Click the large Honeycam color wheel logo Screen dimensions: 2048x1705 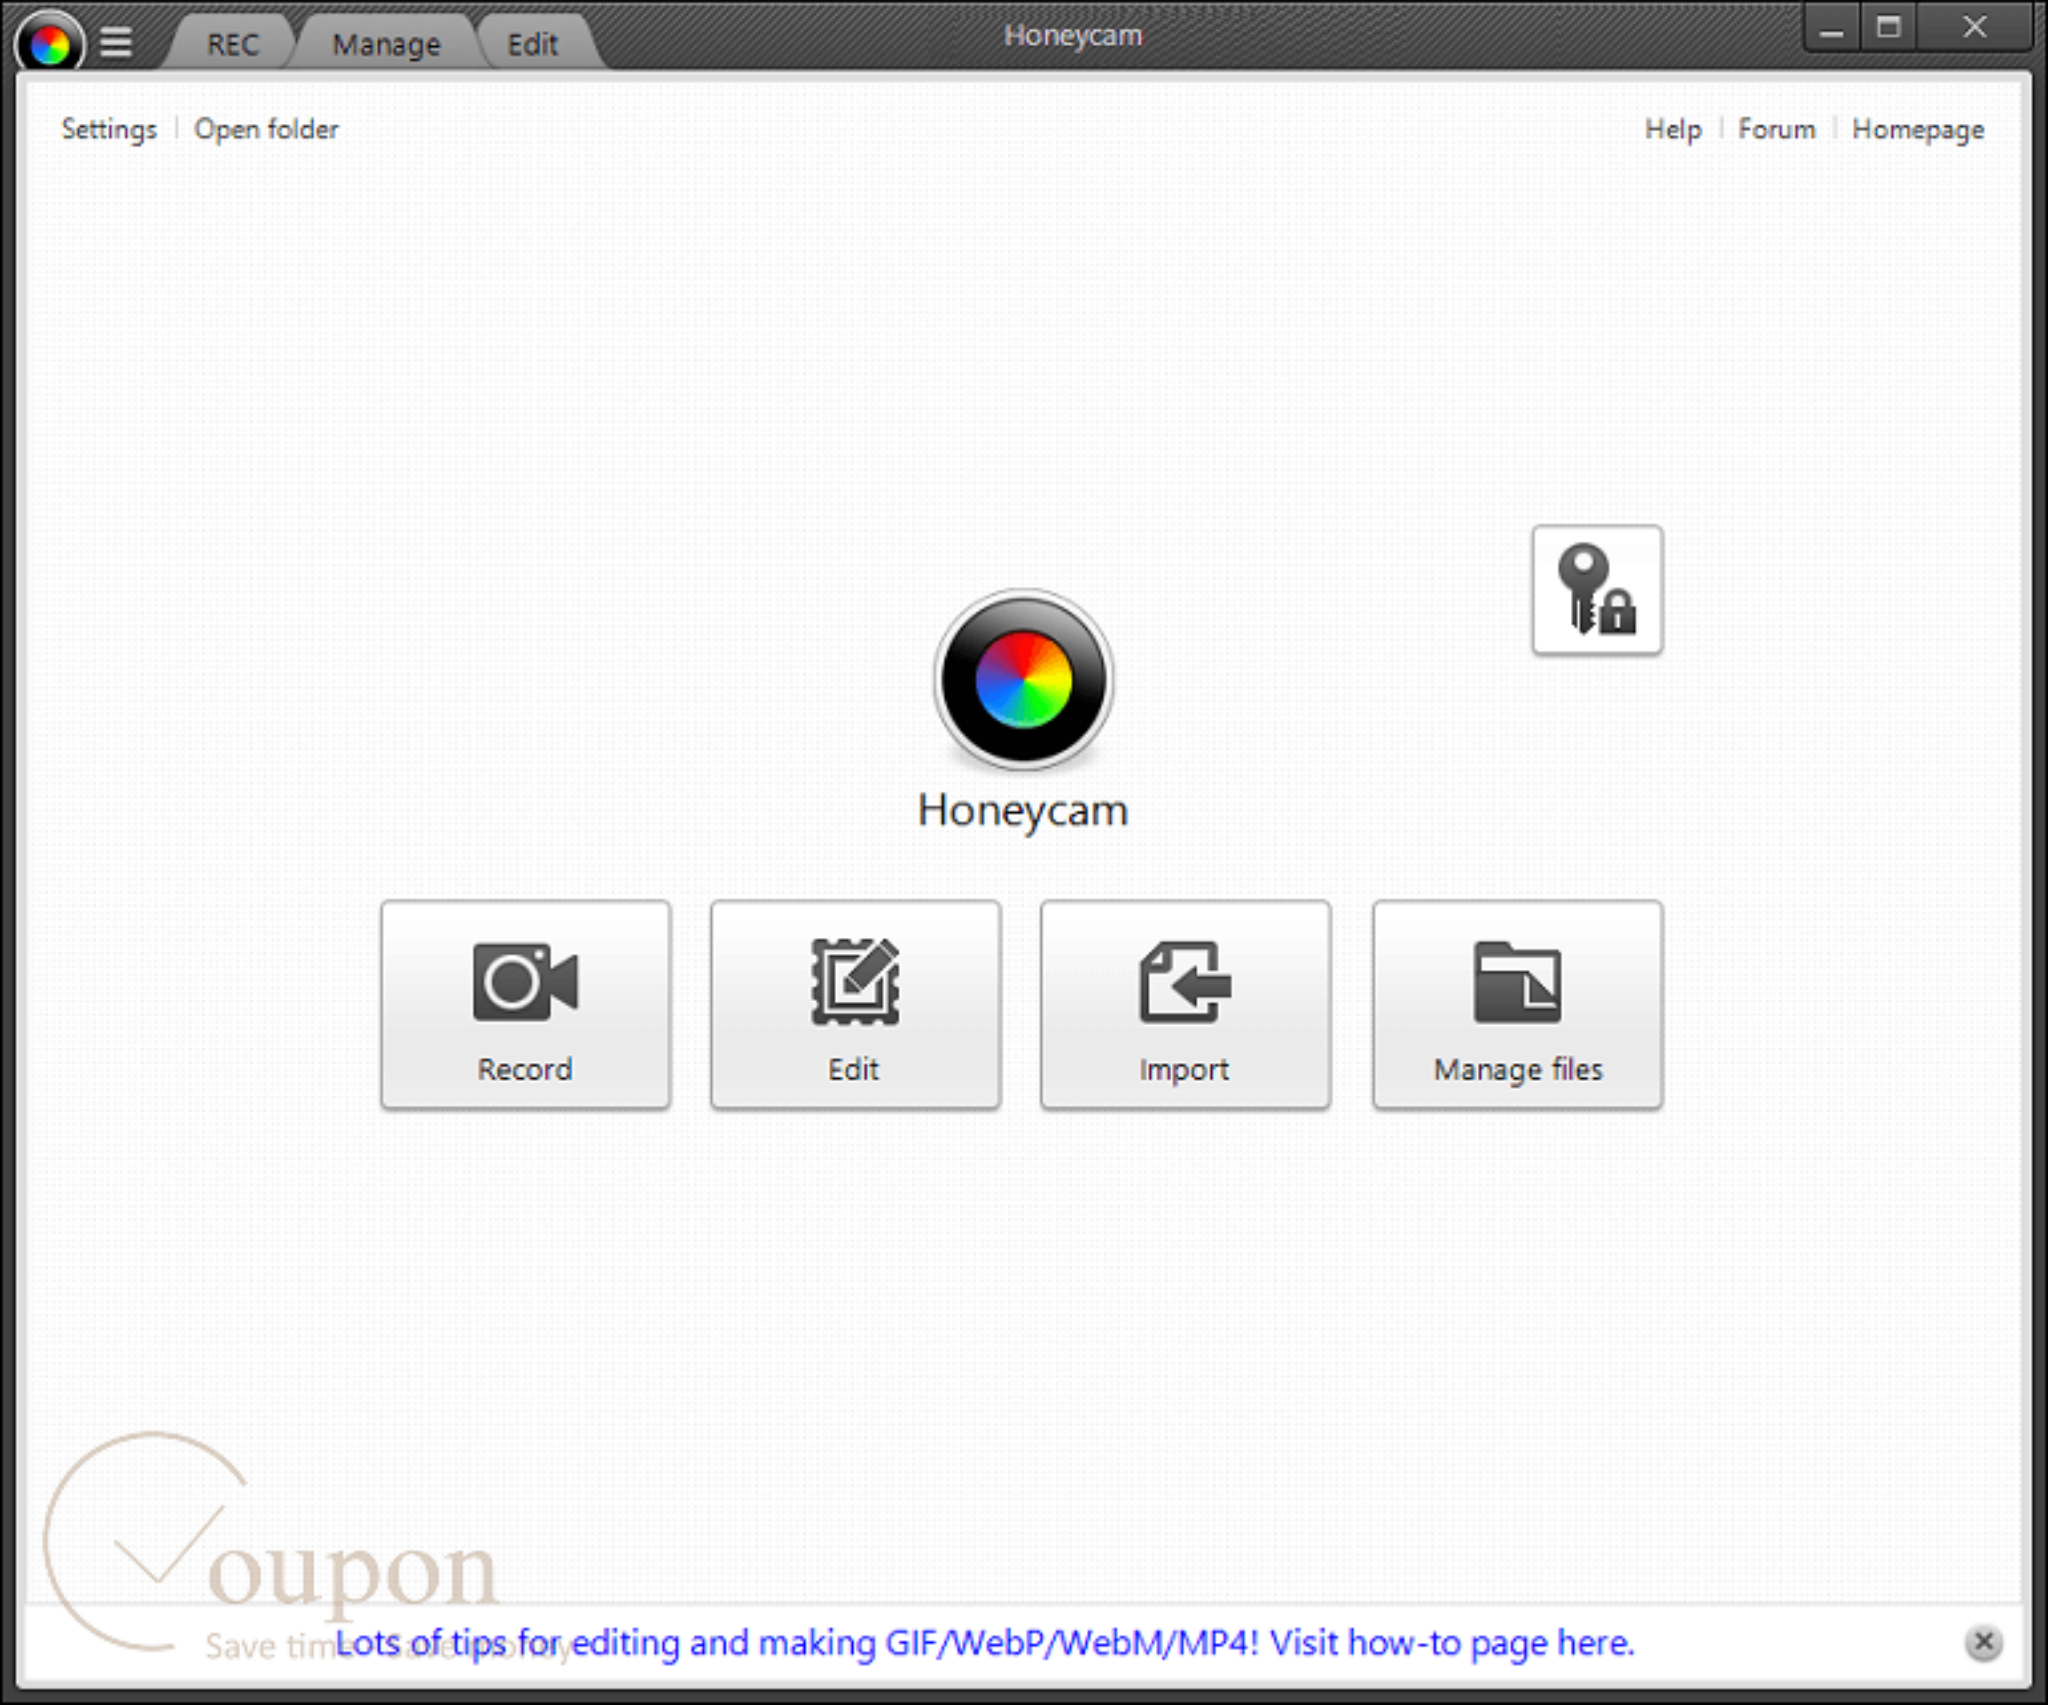pyautogui.click(x=1023, y=680)
